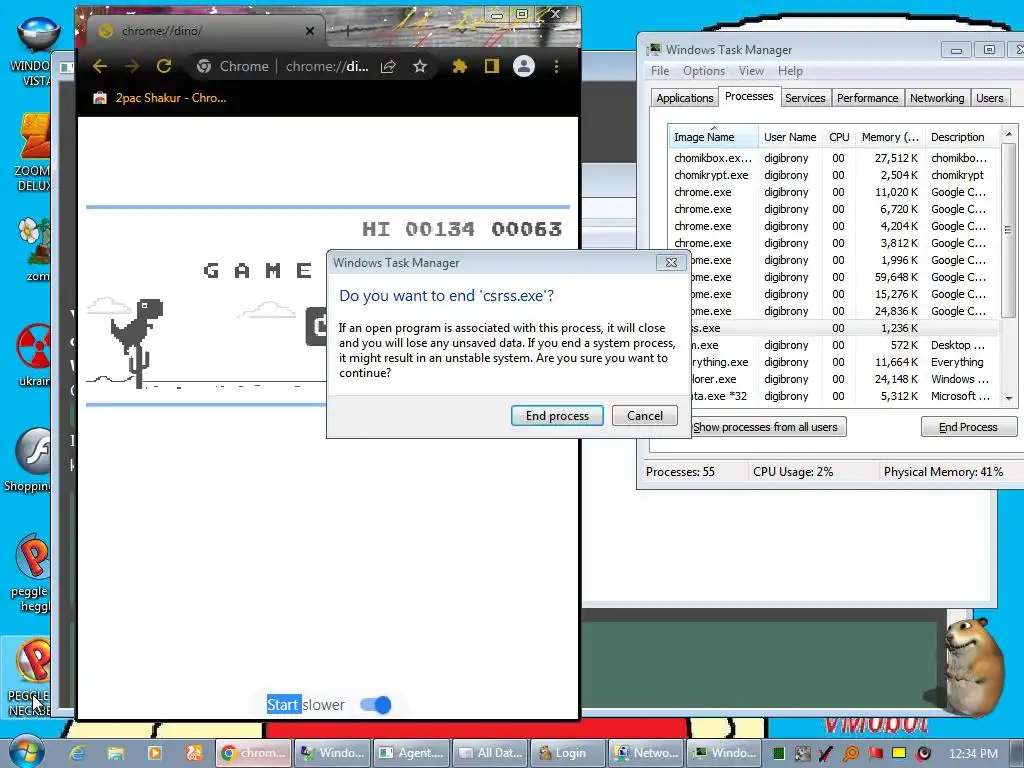
Task: Open Chrome side panel icon
Action: 492,66
